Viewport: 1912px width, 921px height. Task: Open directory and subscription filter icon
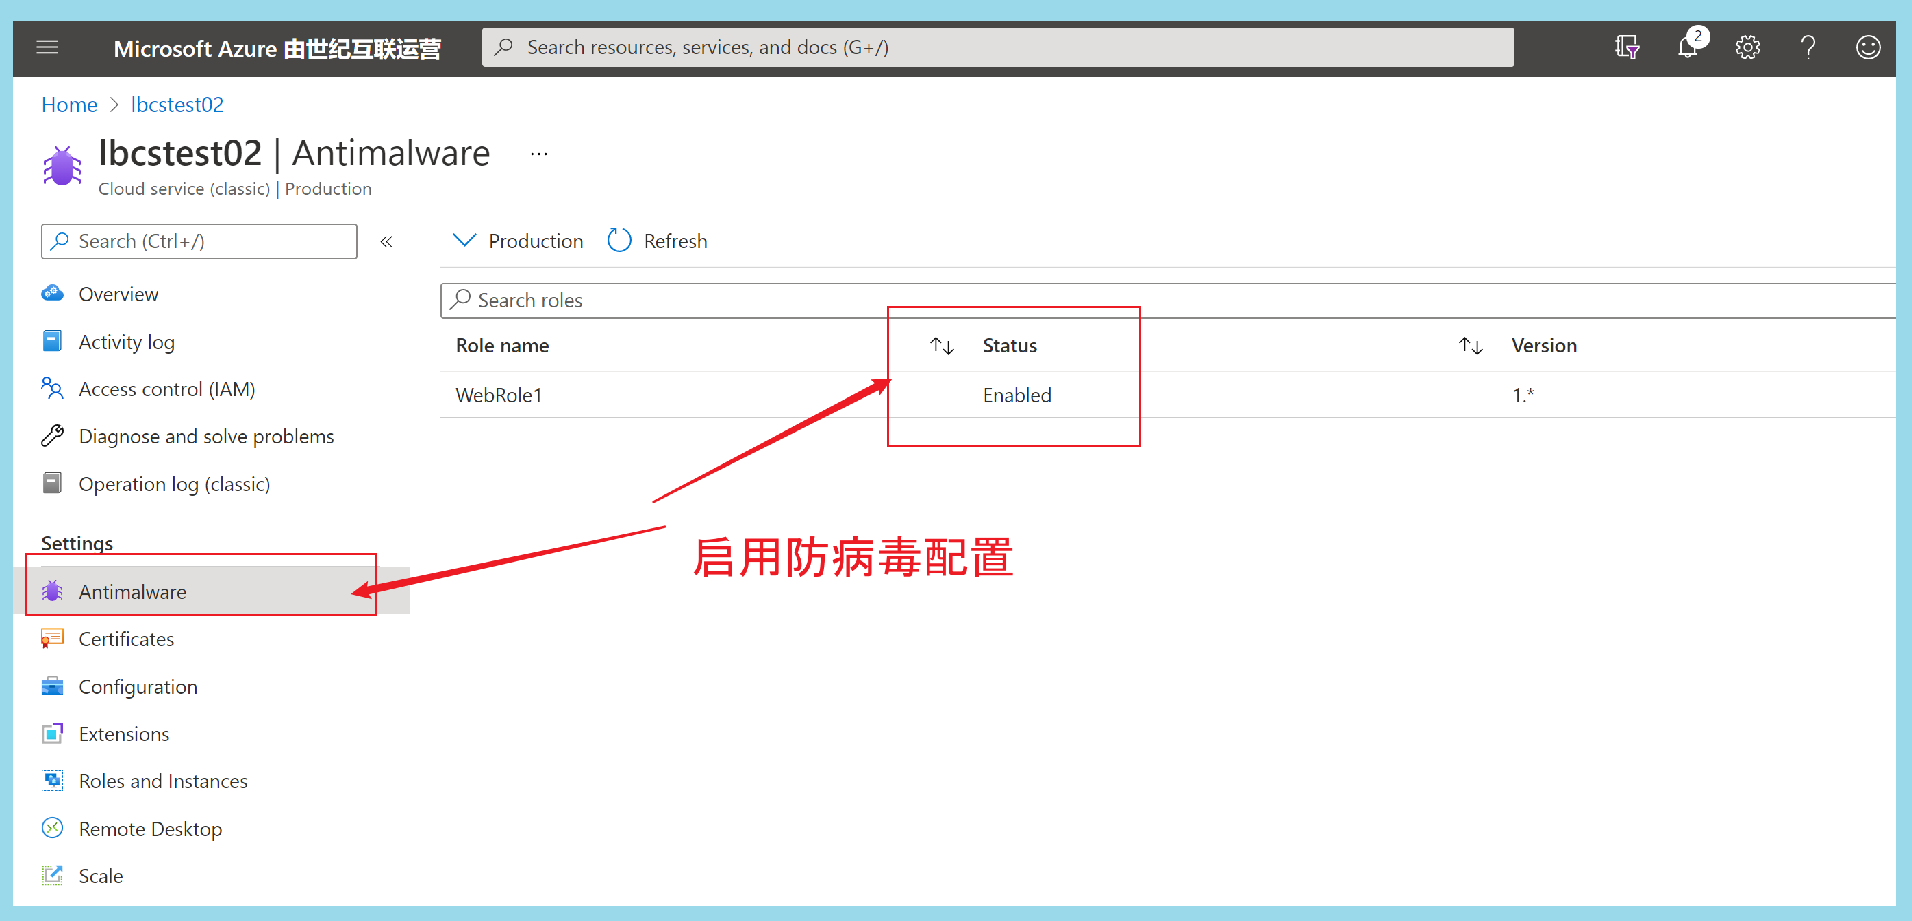[x=1627, y=47]
